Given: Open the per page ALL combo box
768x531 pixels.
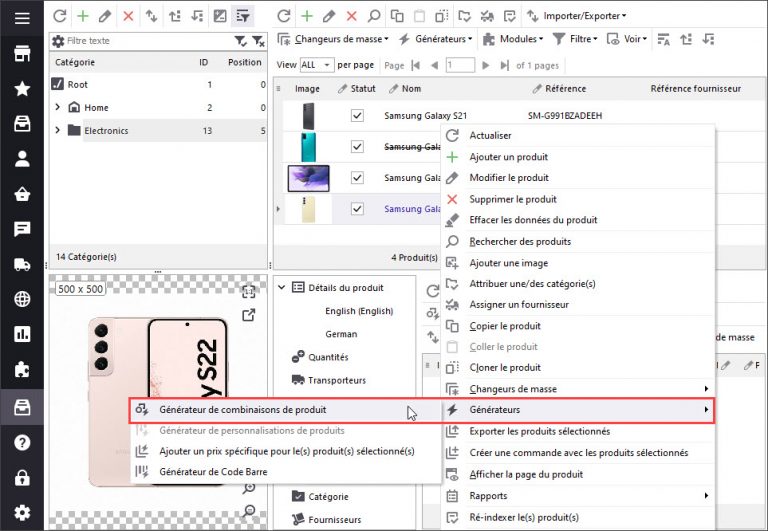Looking at the screenshot, I should coord(316,65).
